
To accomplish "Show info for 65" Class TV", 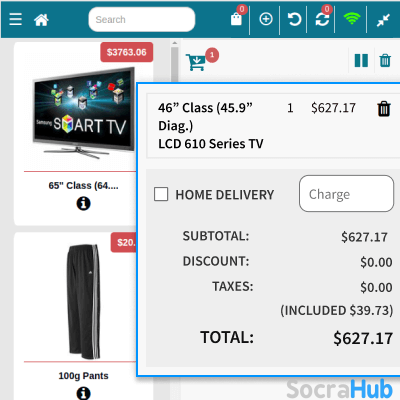I will [x=83, y=203].
